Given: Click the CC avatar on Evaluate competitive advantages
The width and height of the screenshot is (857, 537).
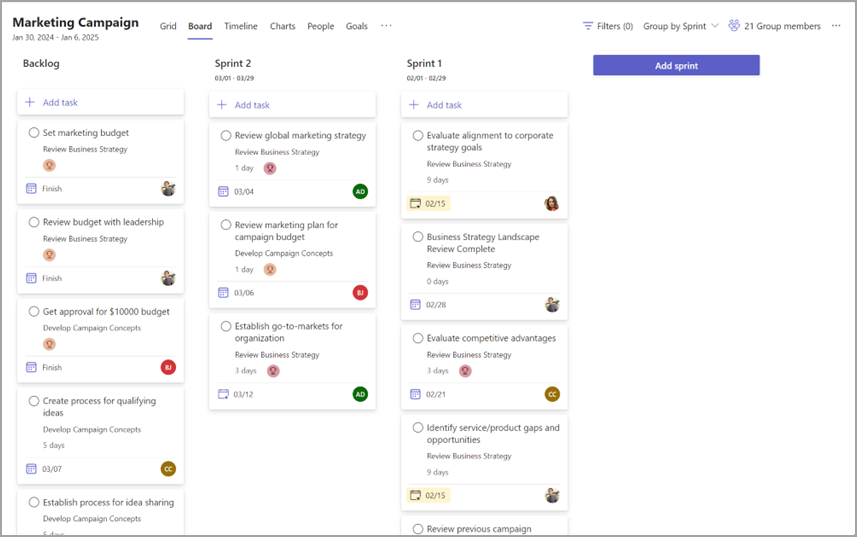Looking at the screenshot, I should [552, 394].
